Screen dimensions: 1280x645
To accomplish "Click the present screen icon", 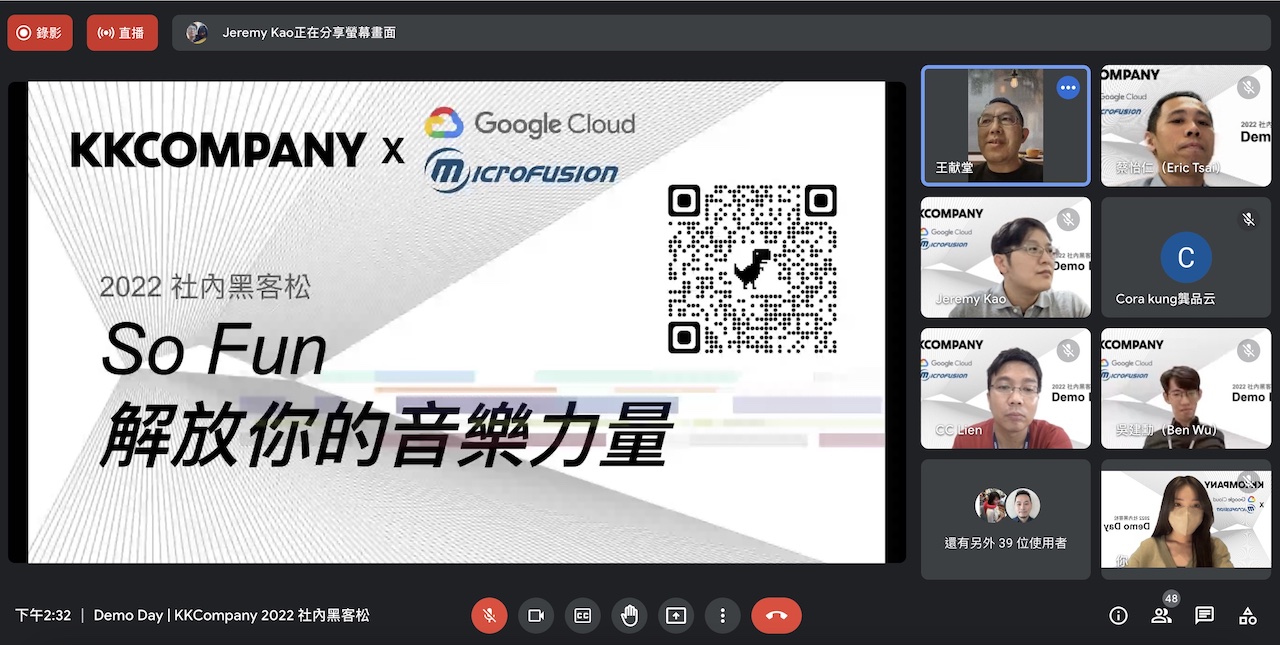I will coord(676,616).
